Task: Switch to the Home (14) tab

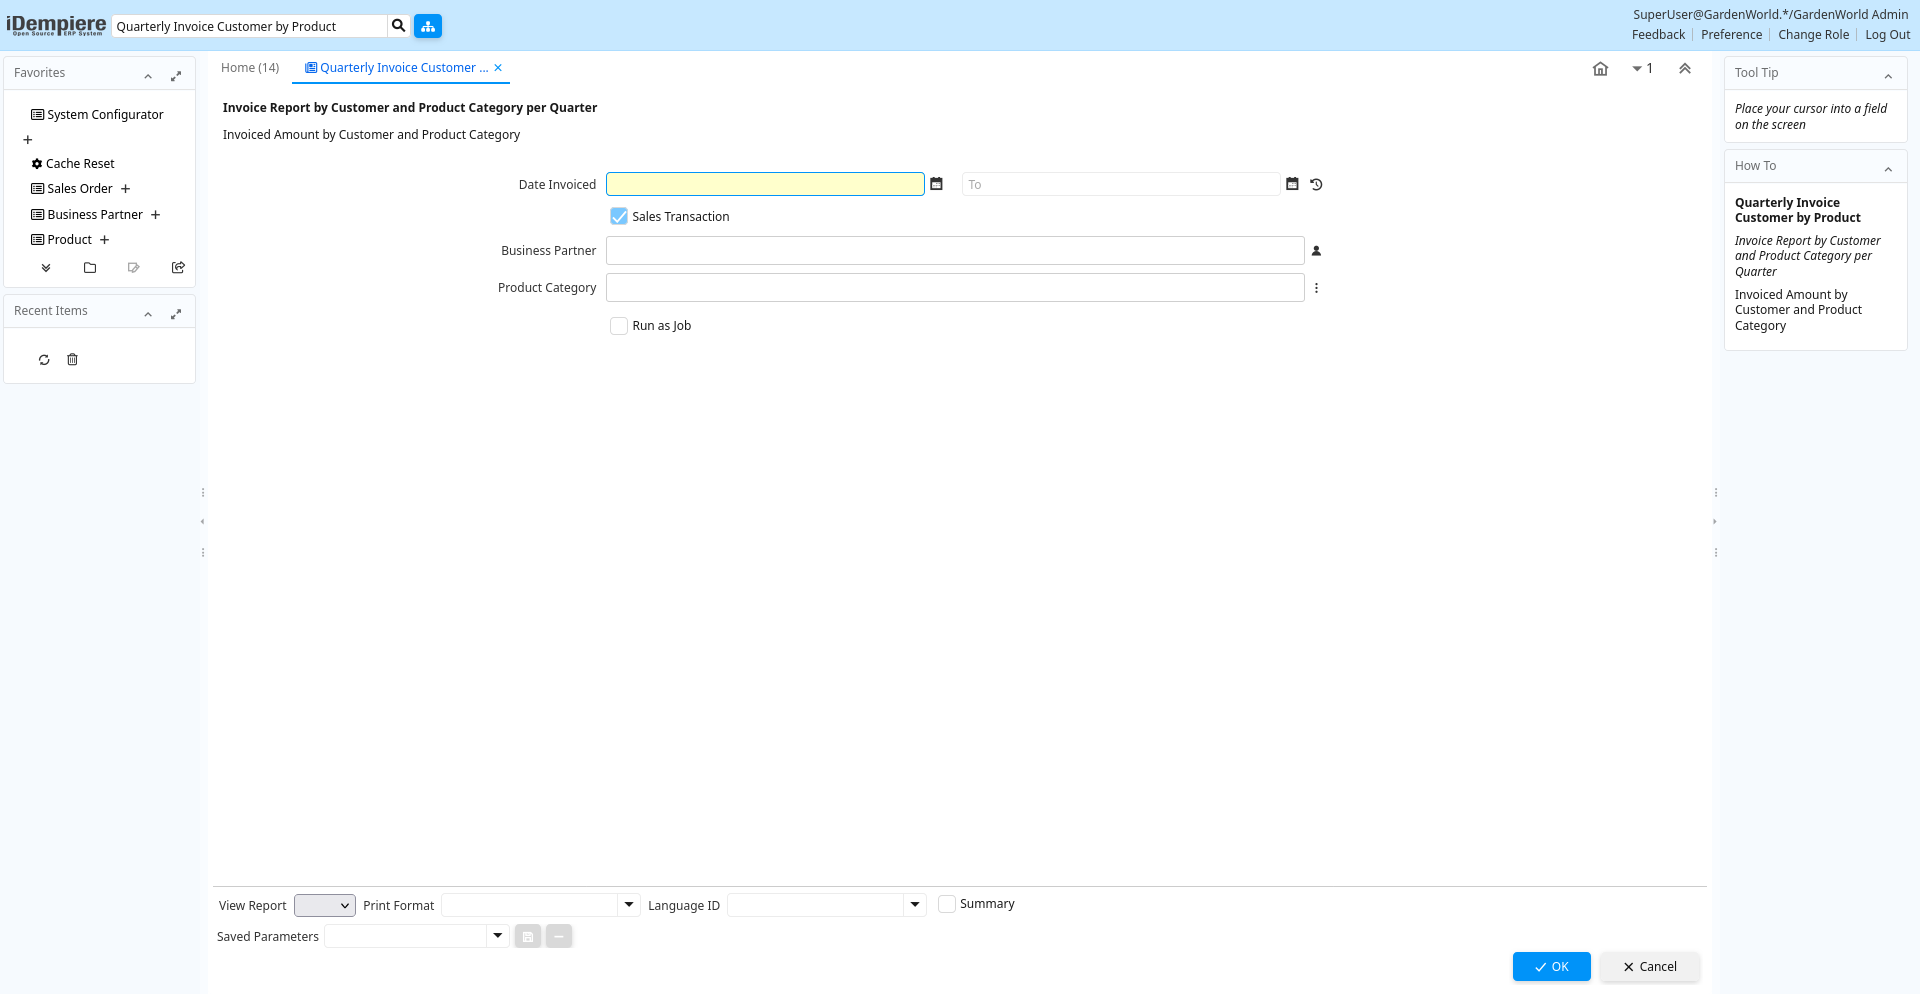Action: click(250, 68)
